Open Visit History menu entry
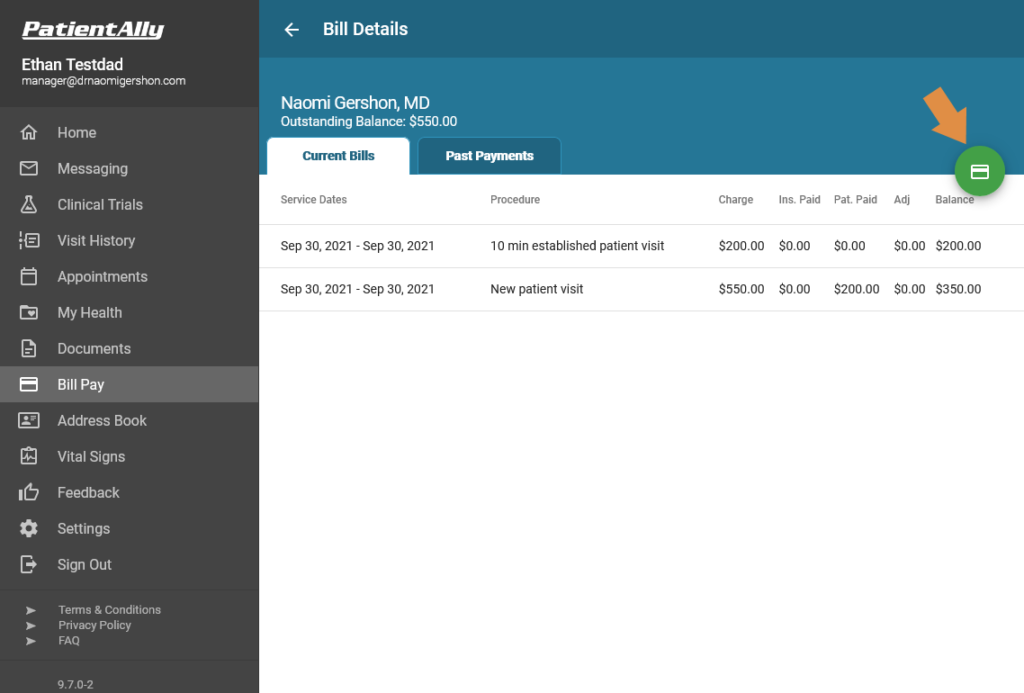Viewport: 1024px width, 693px height. pos(129,240)
